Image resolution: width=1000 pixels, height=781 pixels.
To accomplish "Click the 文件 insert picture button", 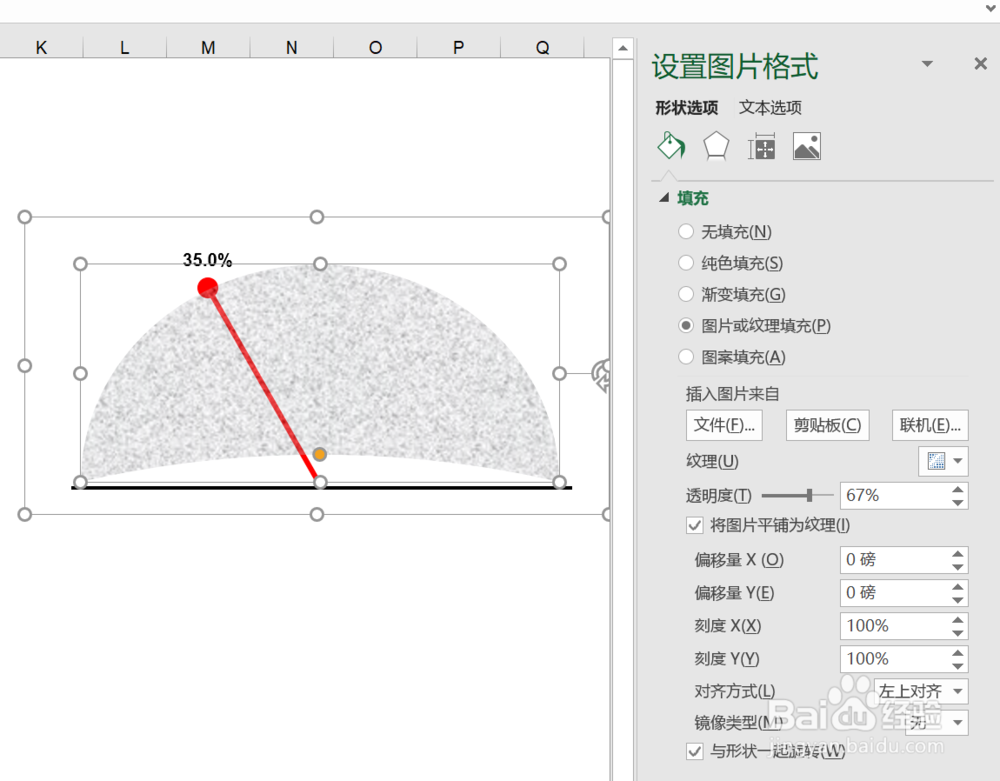I will coord(723,424).
